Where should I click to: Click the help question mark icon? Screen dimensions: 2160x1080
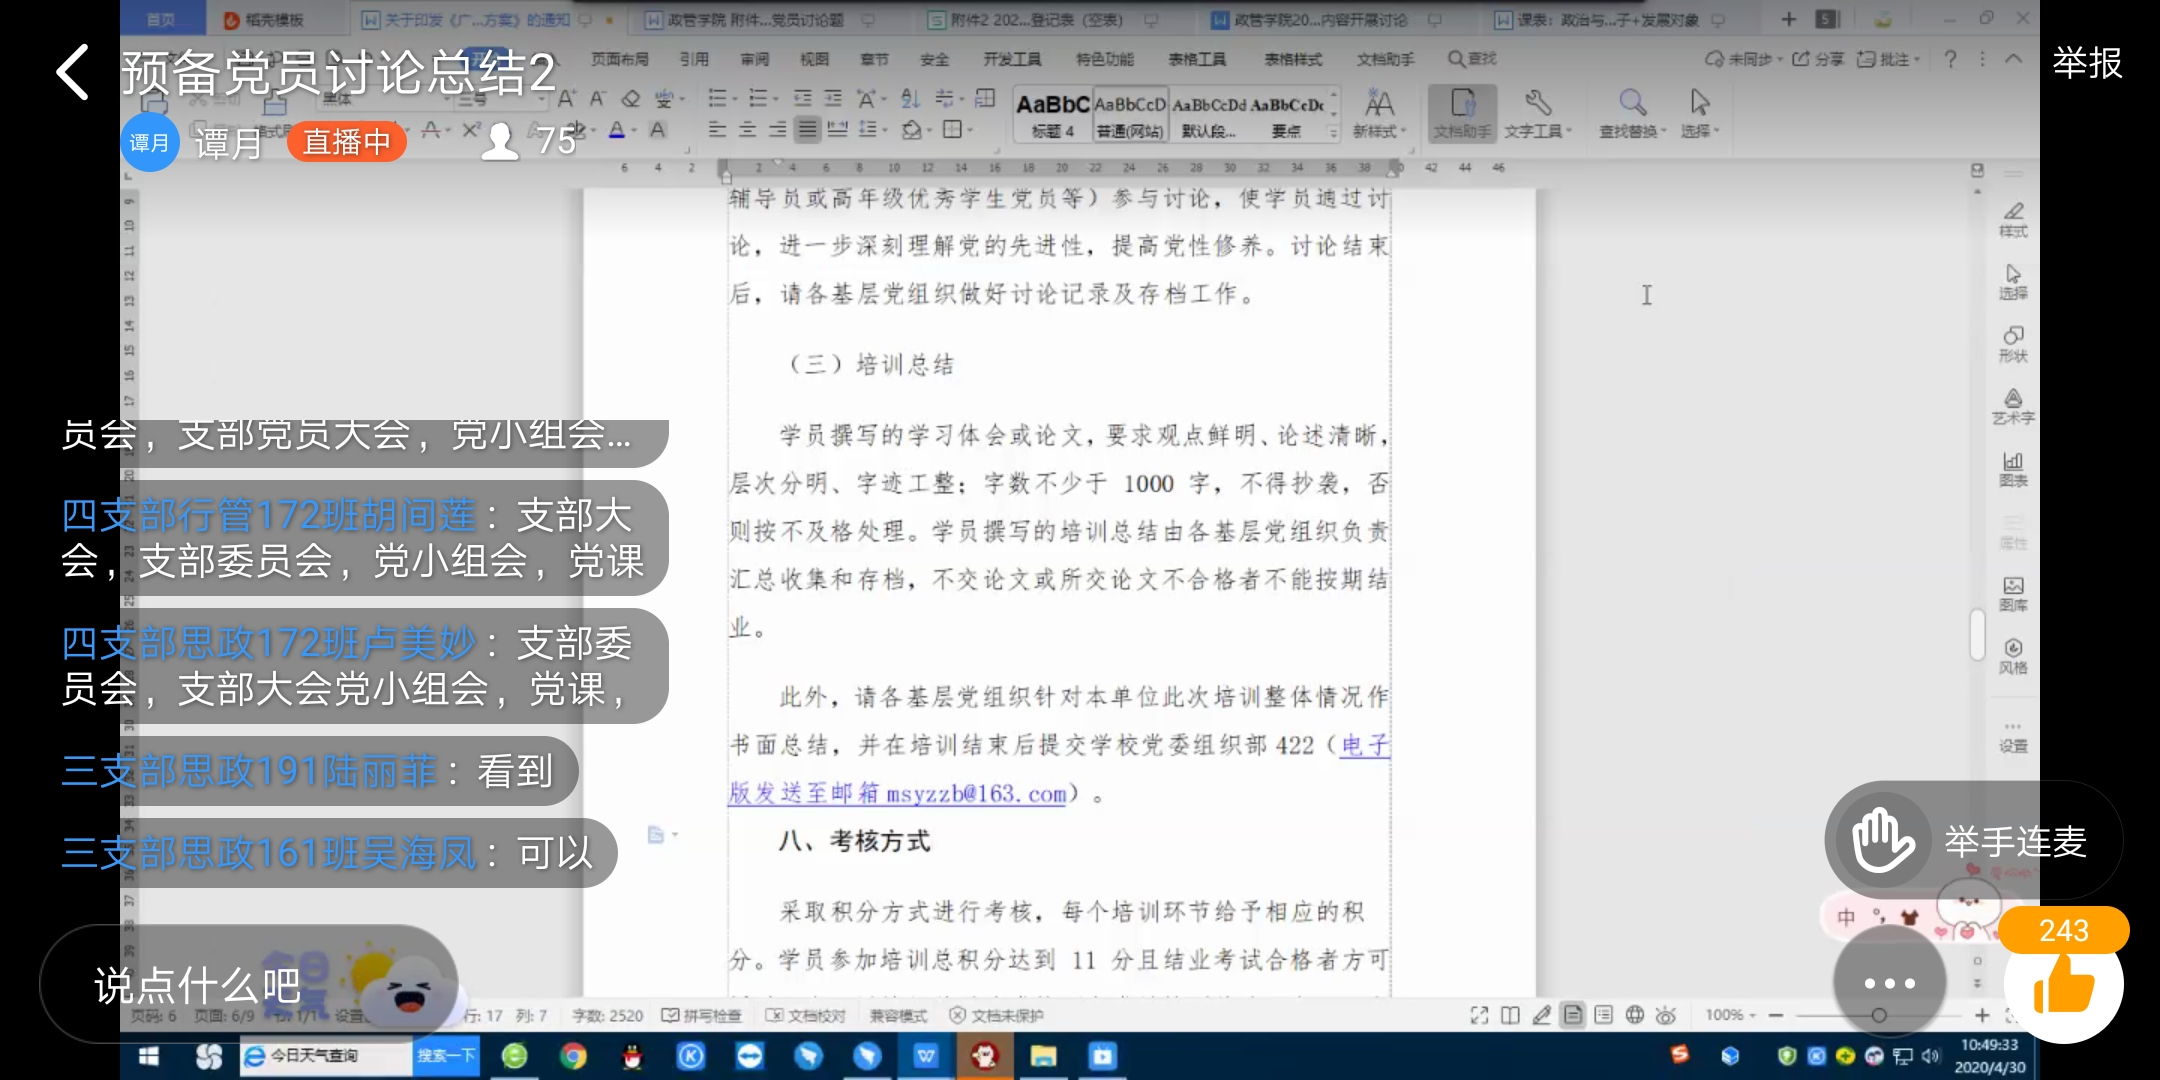[1950, 59]
